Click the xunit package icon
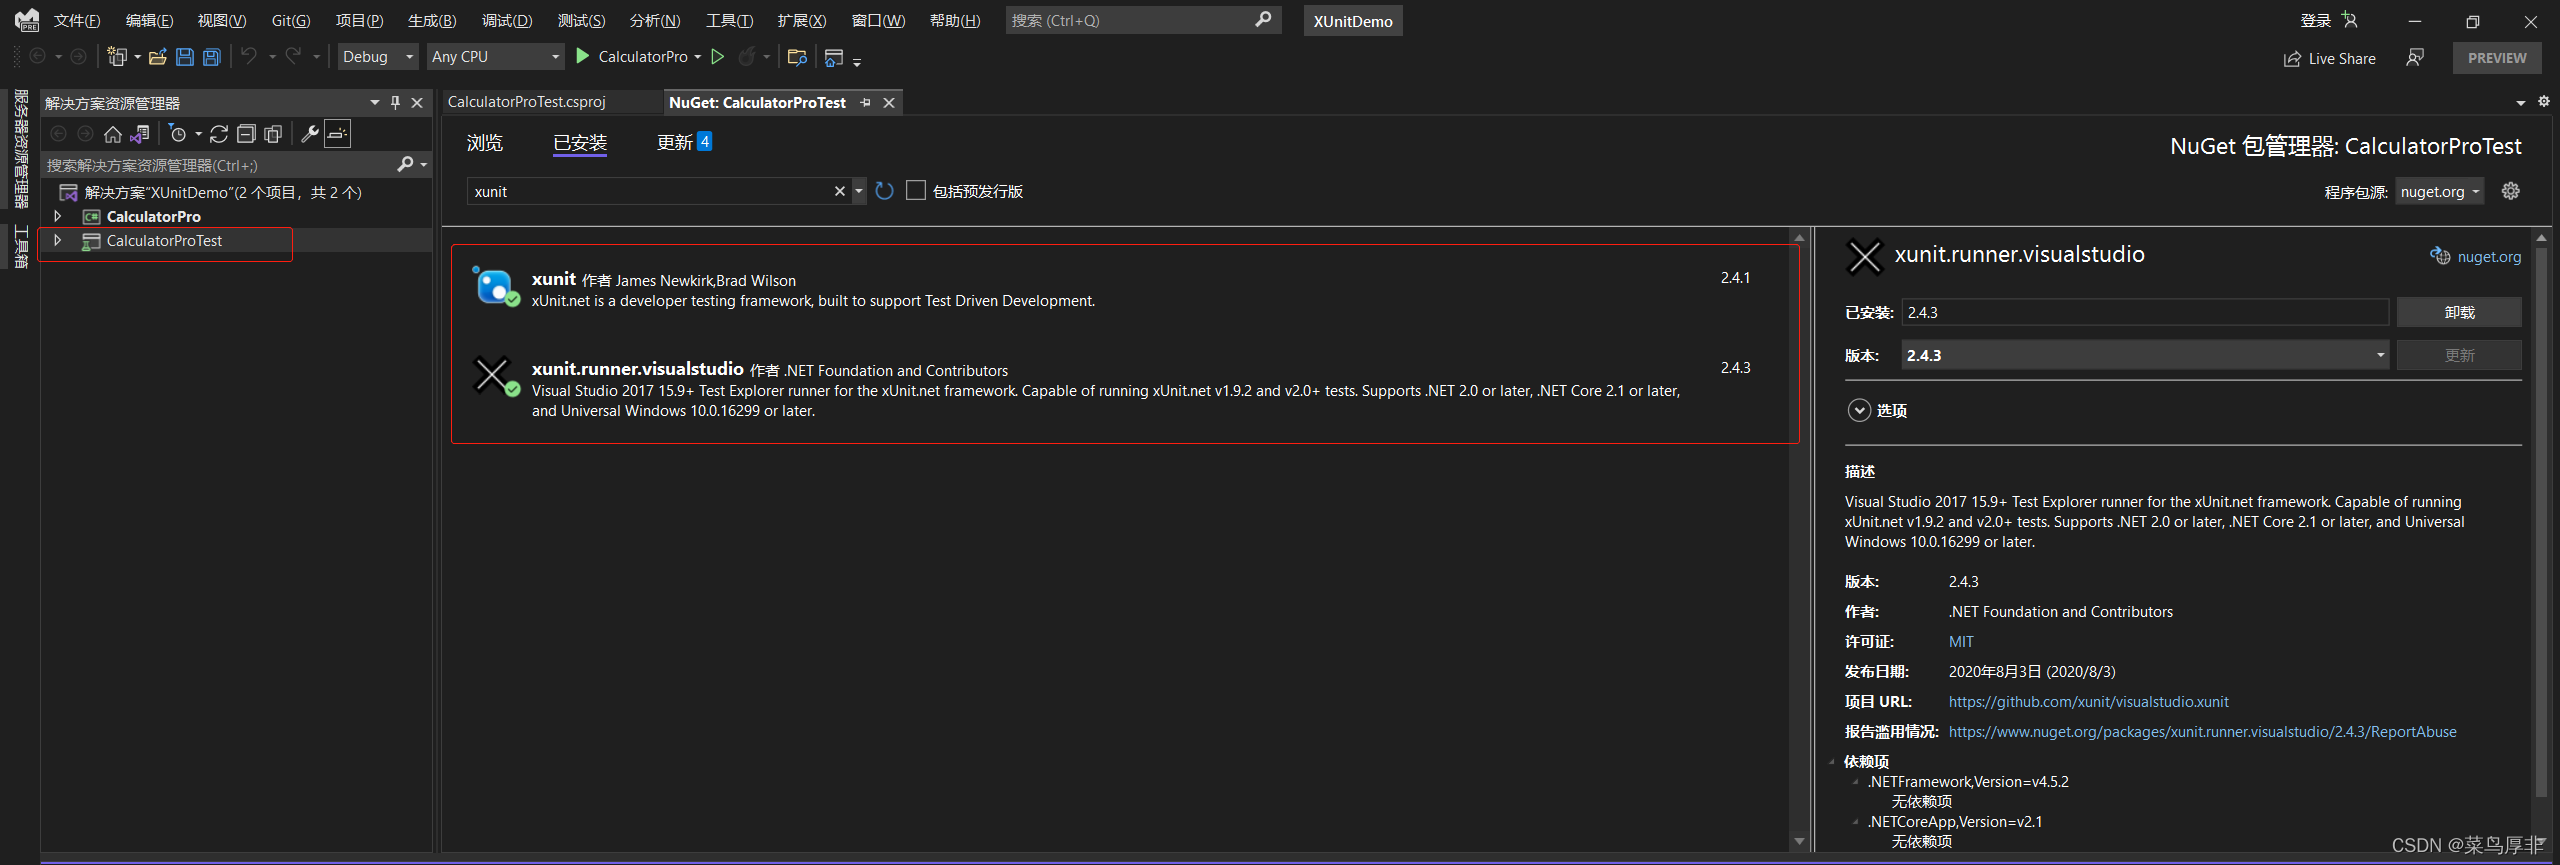The image size is (2560, 865). coord(495,287)
